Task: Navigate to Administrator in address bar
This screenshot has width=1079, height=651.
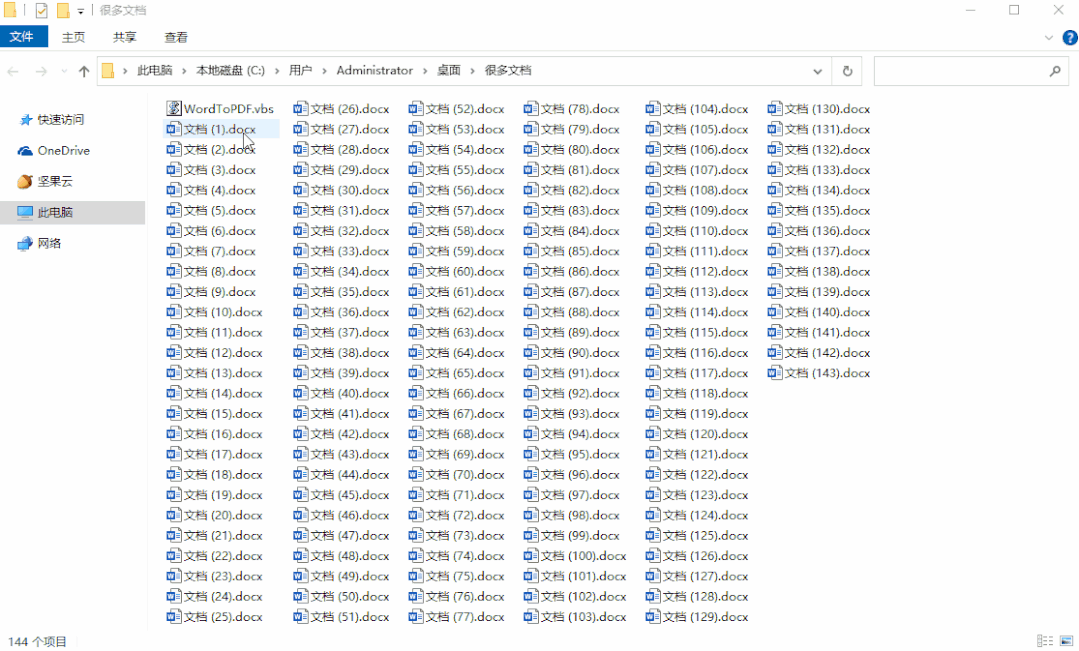Action: (374, 70)
